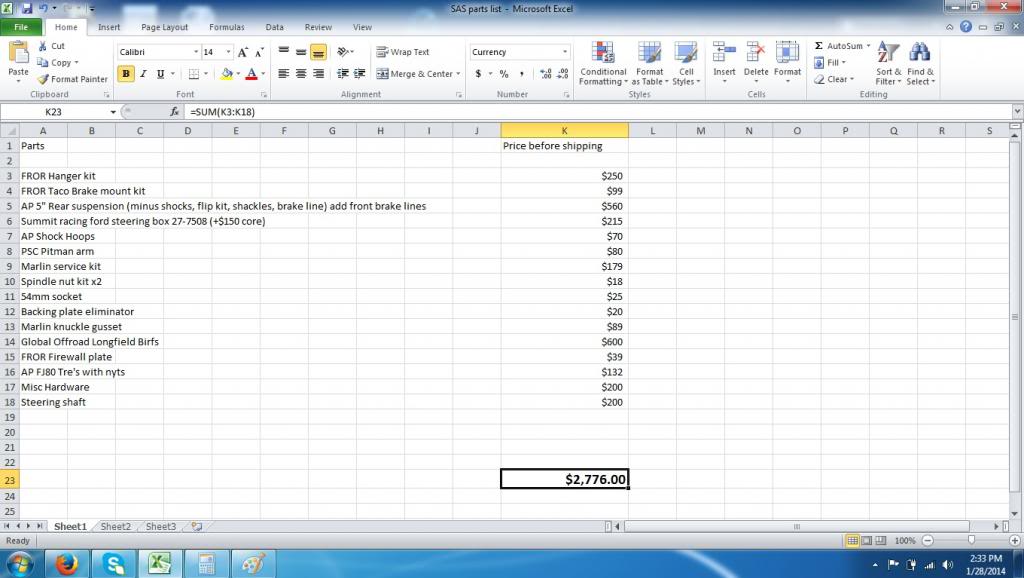Click the Borders icon
This screenshot has width=1024, height=578.
pos(193,74)
